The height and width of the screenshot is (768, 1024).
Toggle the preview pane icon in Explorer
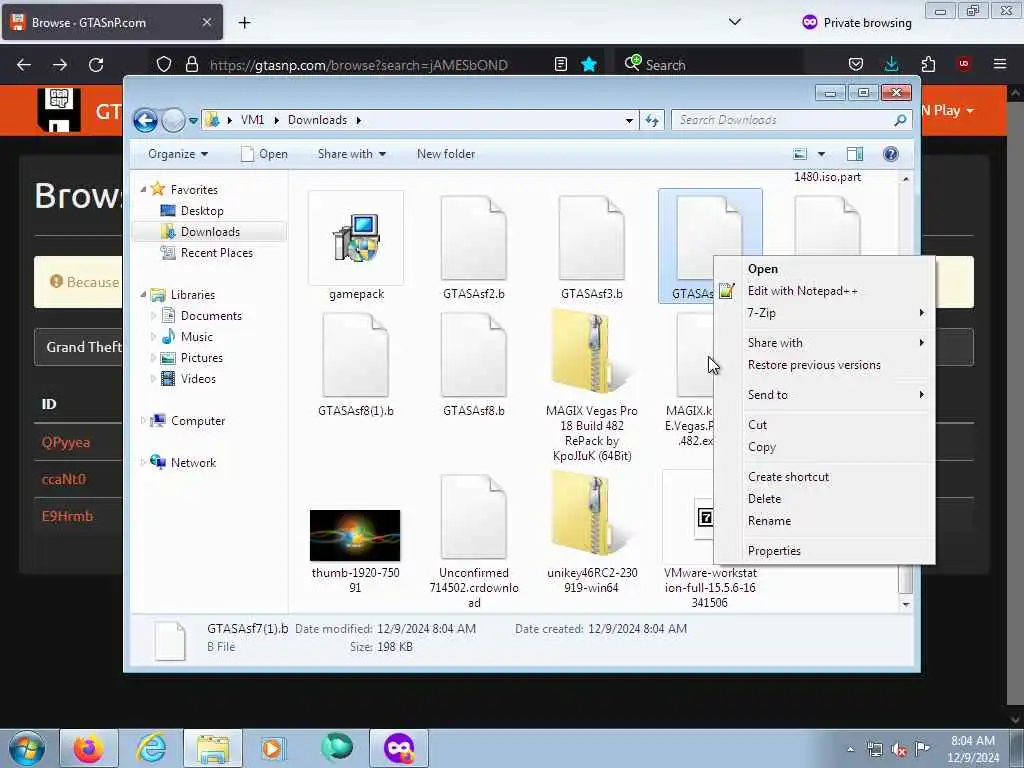pos(854,154)
